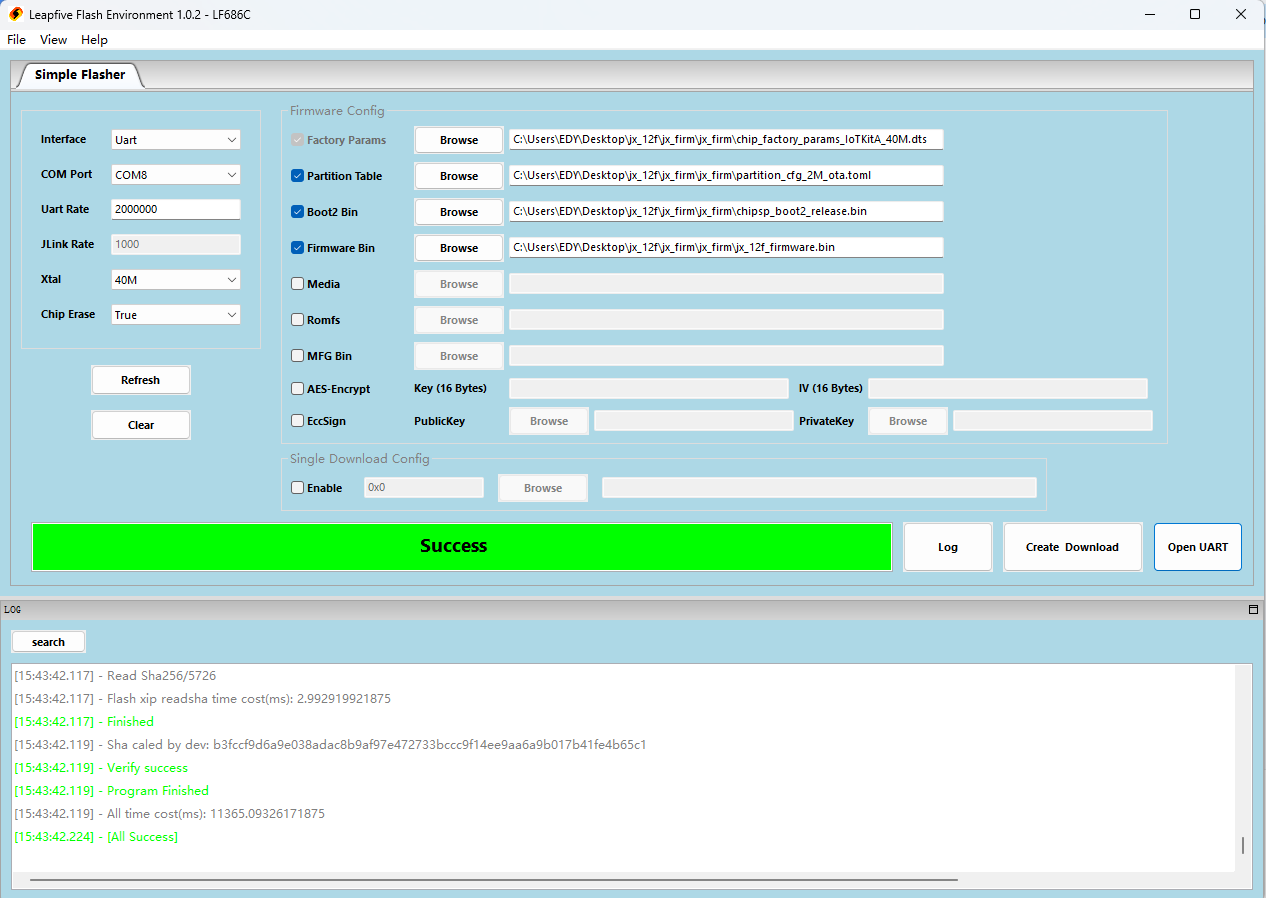1266x898 pixels.
Task: Check the Media checkbox
Action: coord(298,284)
